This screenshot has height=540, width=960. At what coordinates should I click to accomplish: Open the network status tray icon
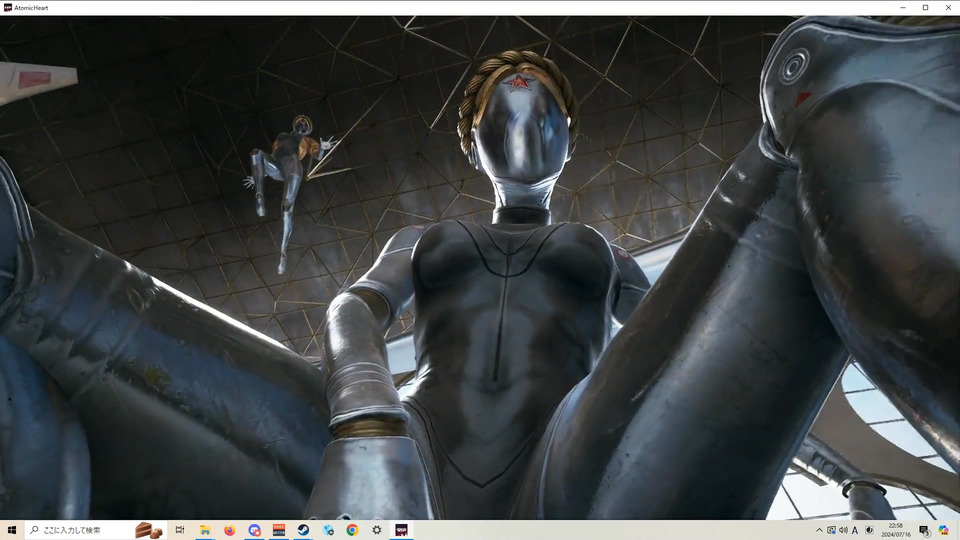[x=831, y=530]
